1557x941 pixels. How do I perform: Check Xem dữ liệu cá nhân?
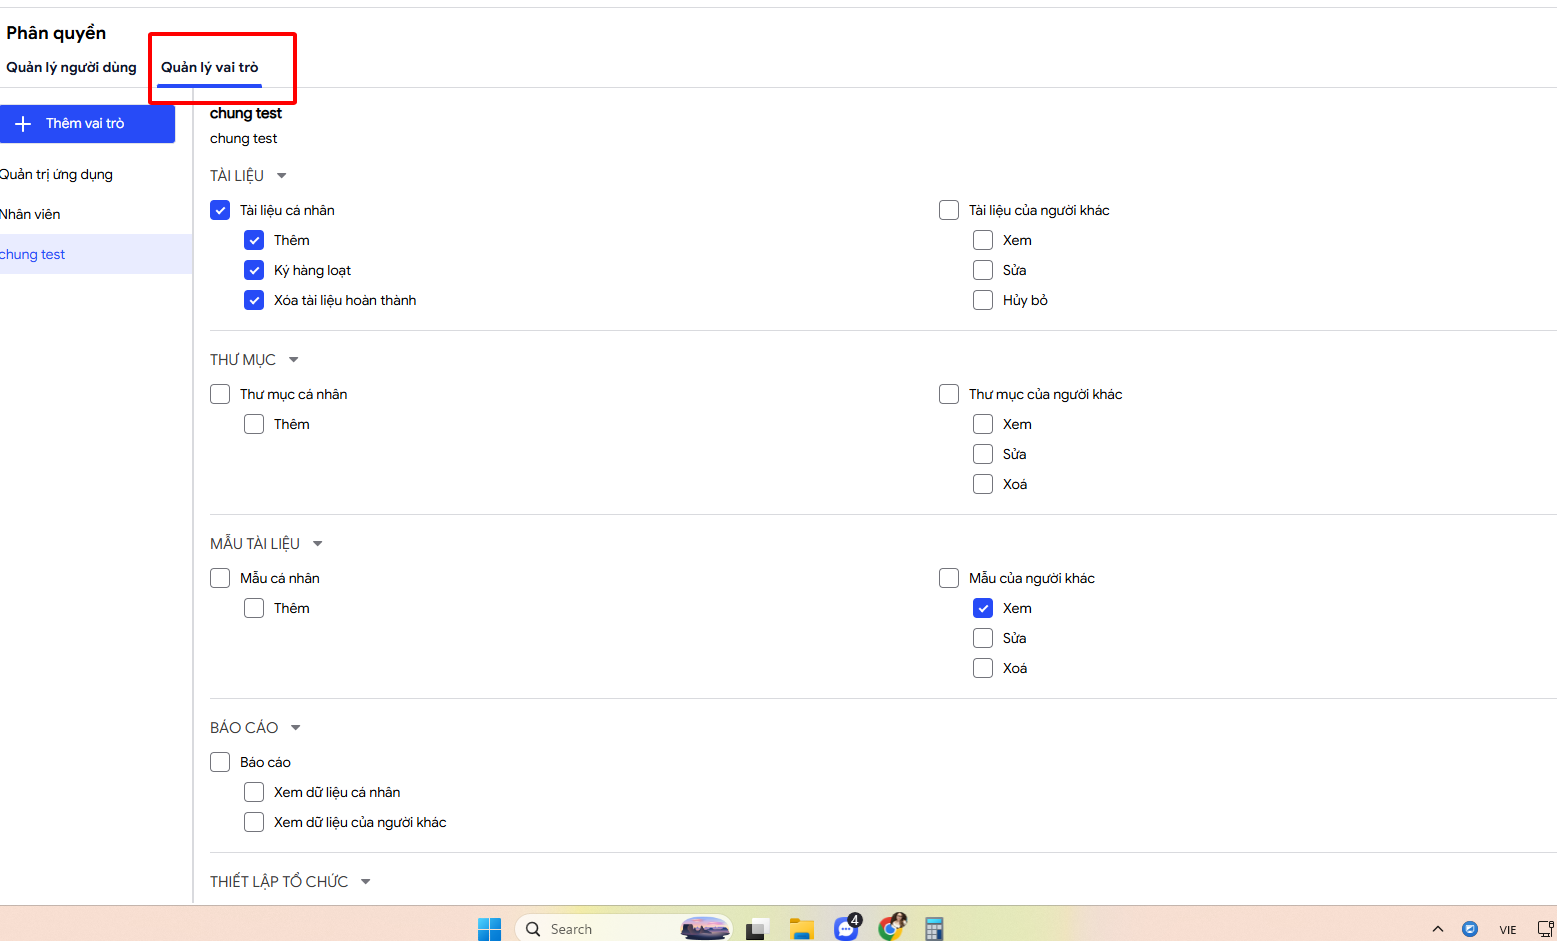[254, 792]
